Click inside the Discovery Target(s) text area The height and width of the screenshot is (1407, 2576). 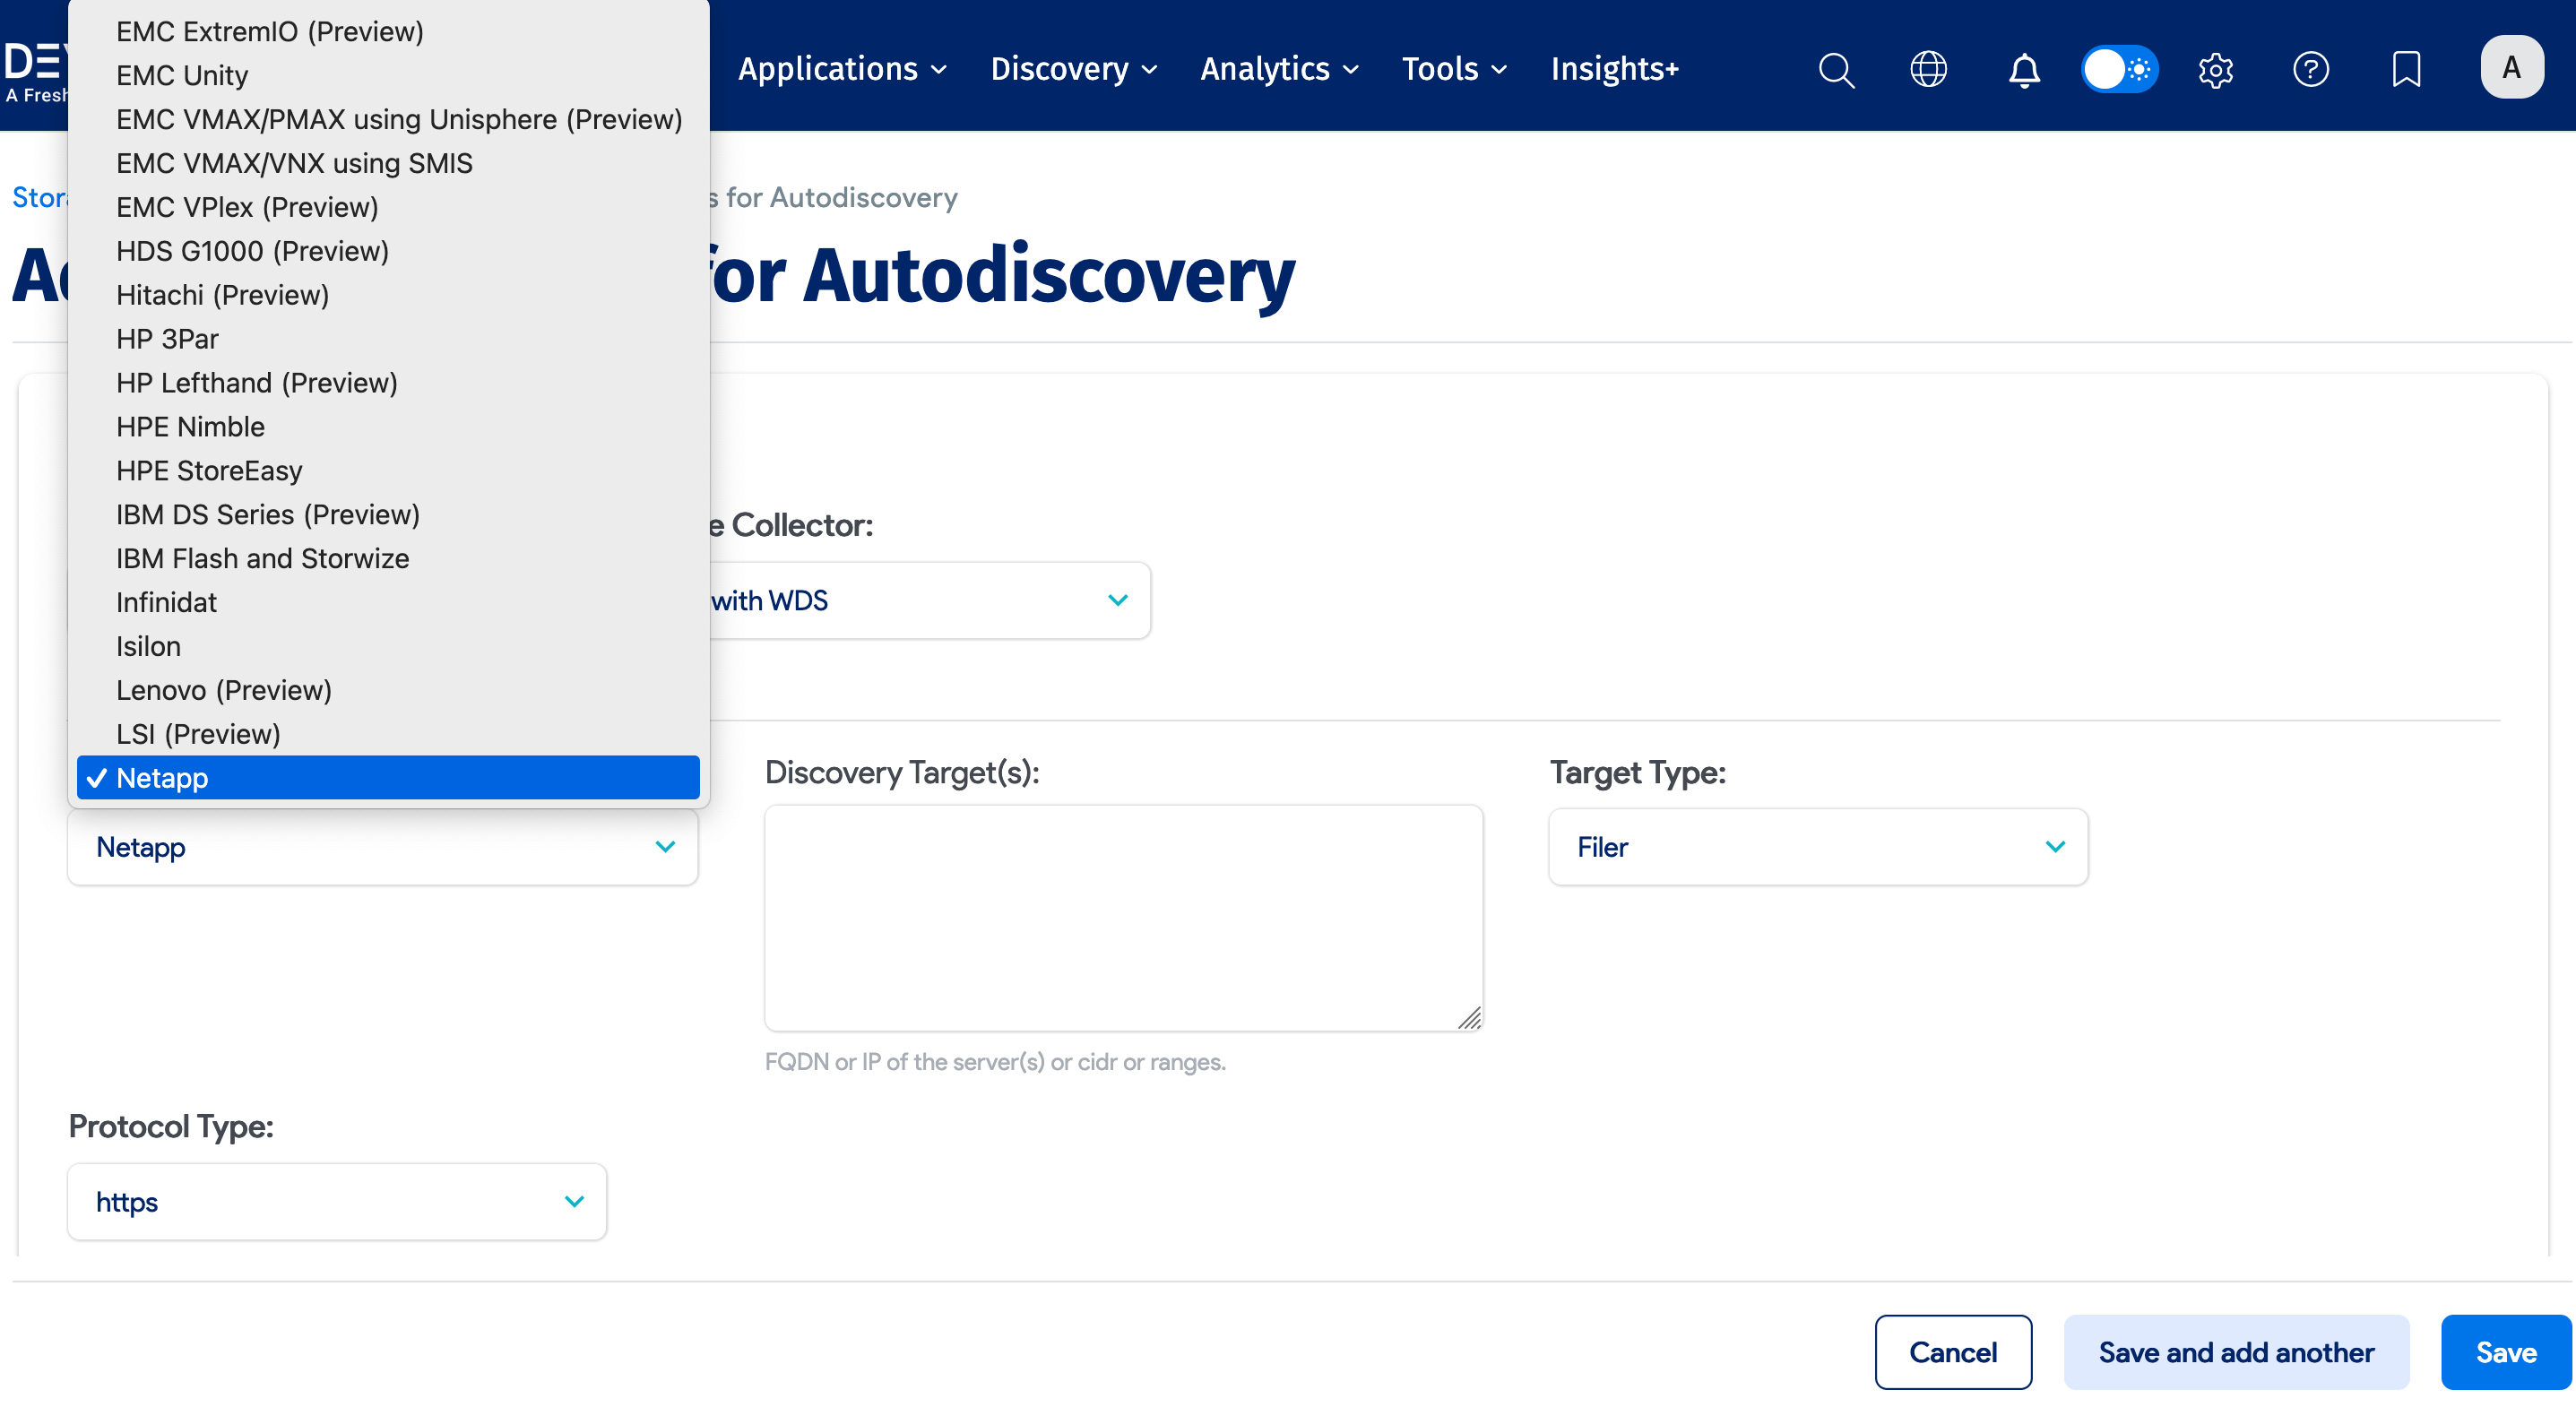pyautogui.click(x=1123, y=917)
